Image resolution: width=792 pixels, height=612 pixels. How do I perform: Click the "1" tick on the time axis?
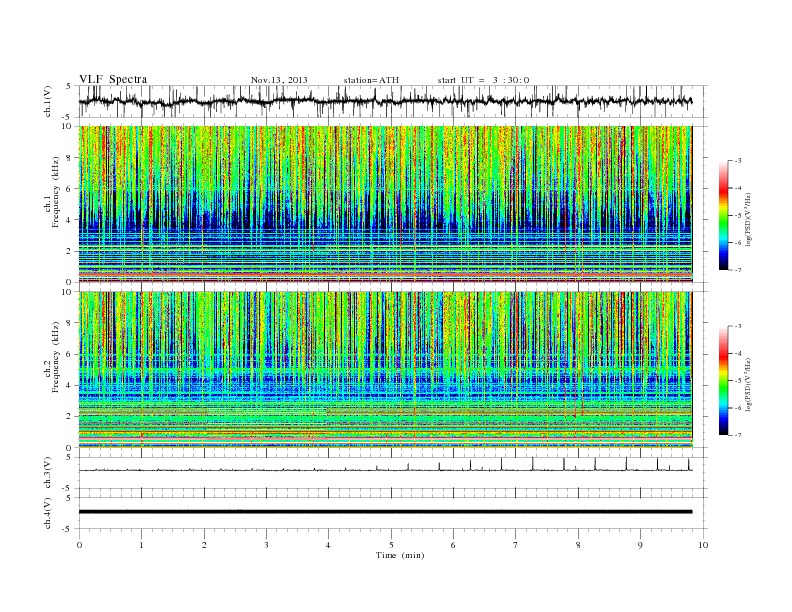pos(141,545)
